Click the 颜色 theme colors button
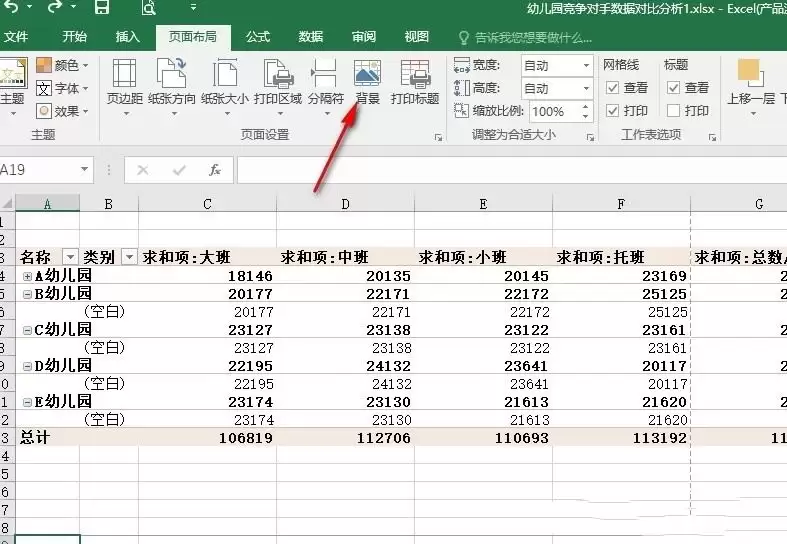Screen dimensions: 787x544 [x=62, y=65]
